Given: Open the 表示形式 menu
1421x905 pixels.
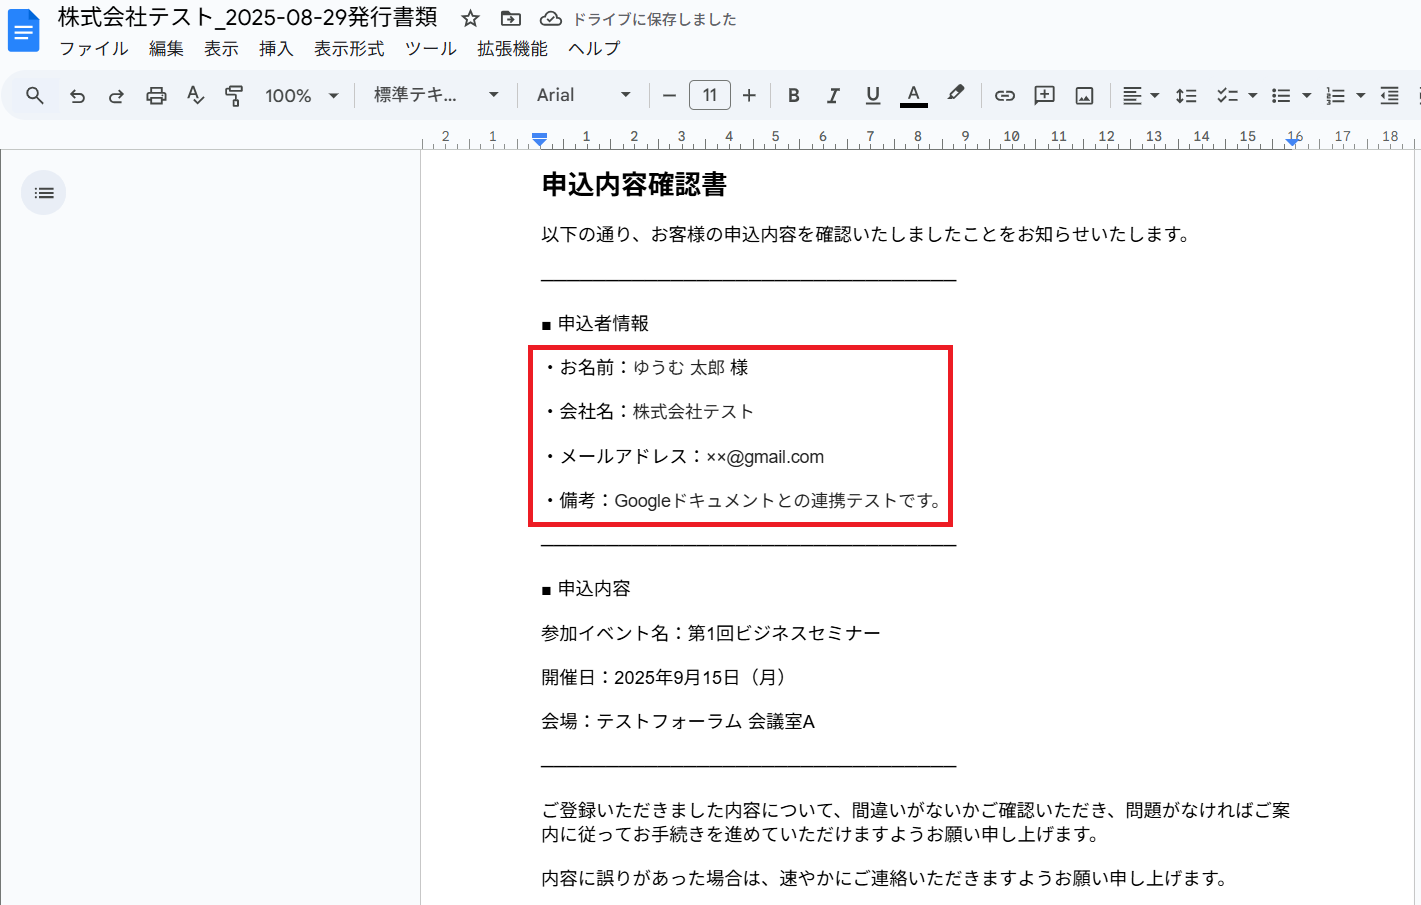Looking at the screenshot, I should (x=349, y=49).
